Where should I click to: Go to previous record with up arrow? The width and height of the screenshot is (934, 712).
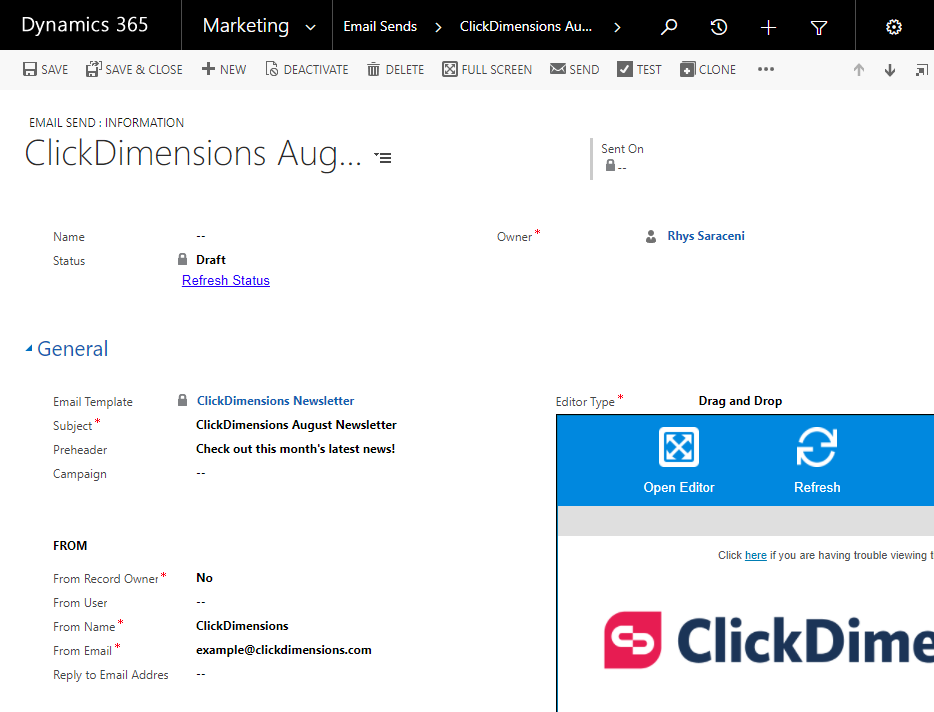point(859,70)
